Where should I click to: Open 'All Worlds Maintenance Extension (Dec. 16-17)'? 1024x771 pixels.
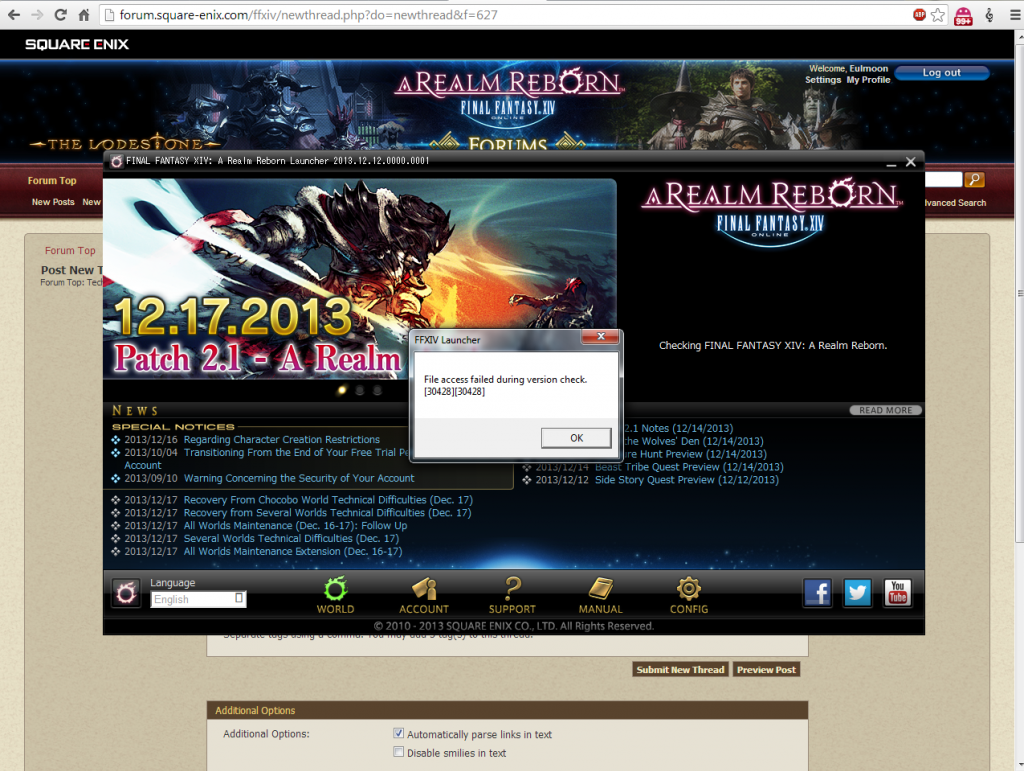(293, 552)
